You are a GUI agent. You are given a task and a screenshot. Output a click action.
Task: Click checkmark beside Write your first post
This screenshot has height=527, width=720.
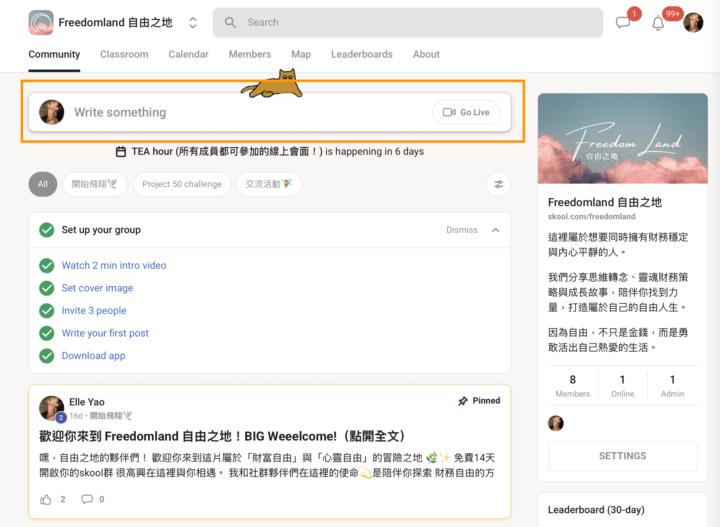pyautogui.click(x=46, y=333)
